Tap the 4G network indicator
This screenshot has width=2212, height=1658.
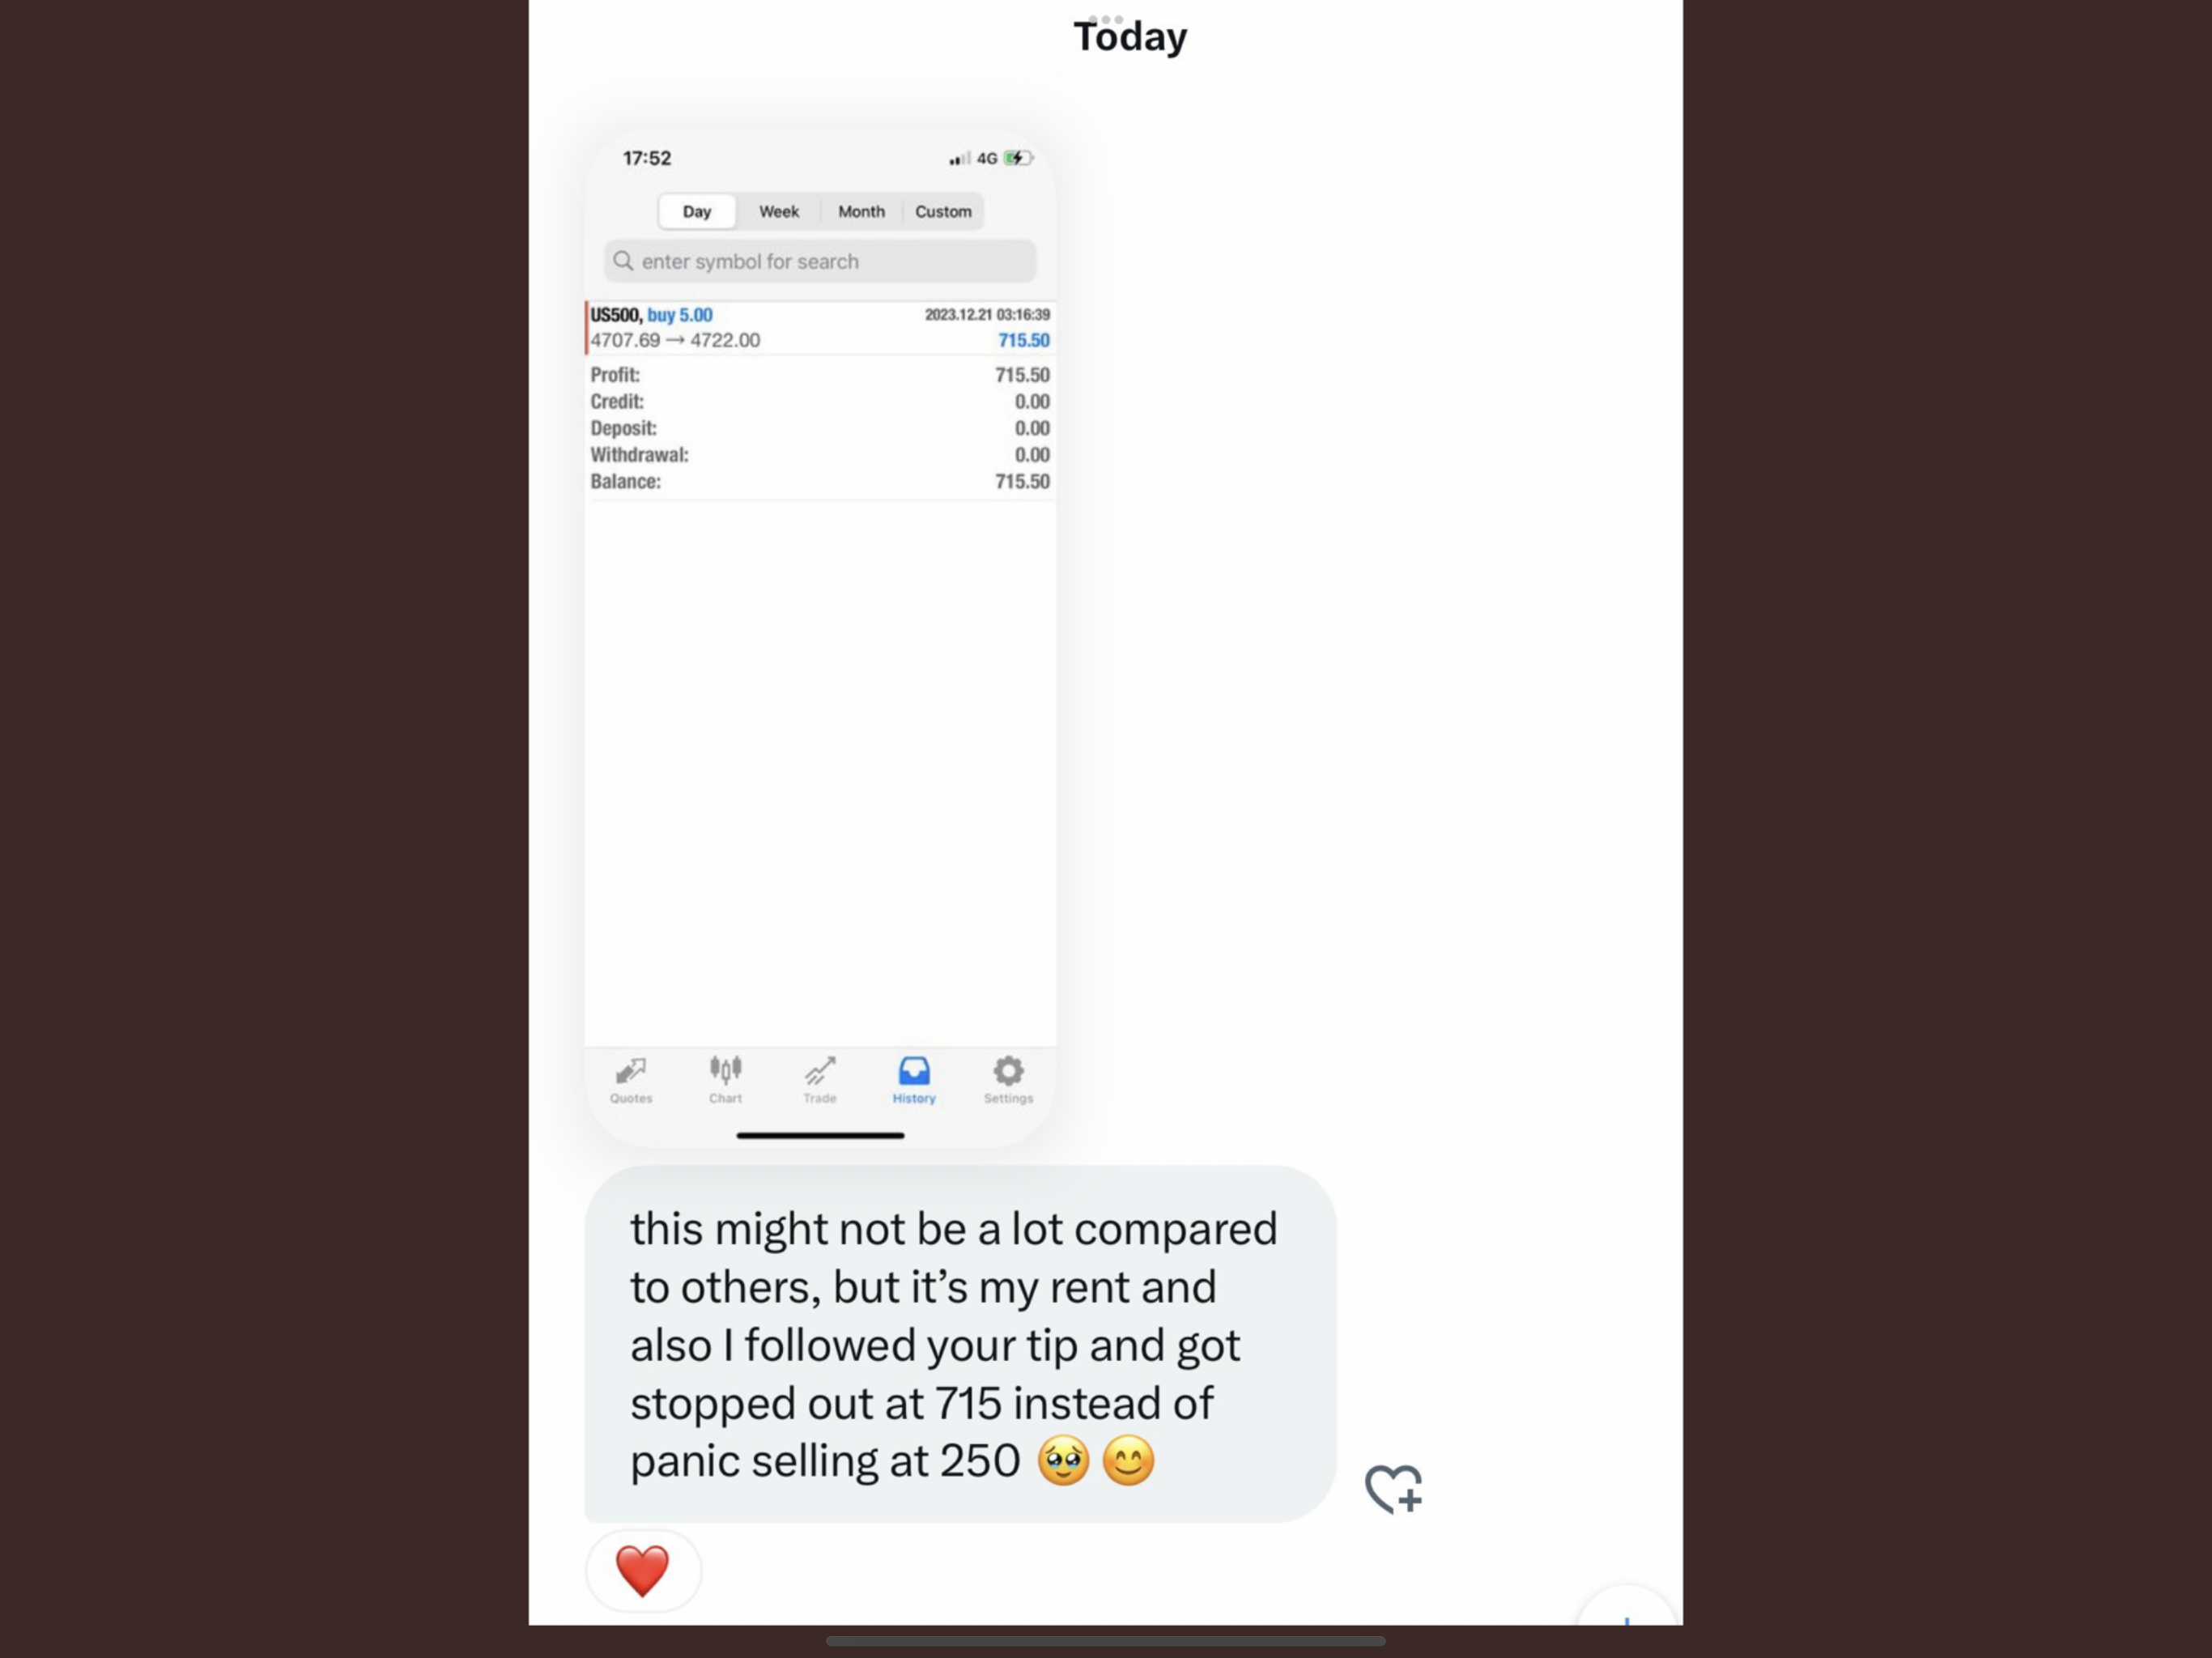point(987,158)
